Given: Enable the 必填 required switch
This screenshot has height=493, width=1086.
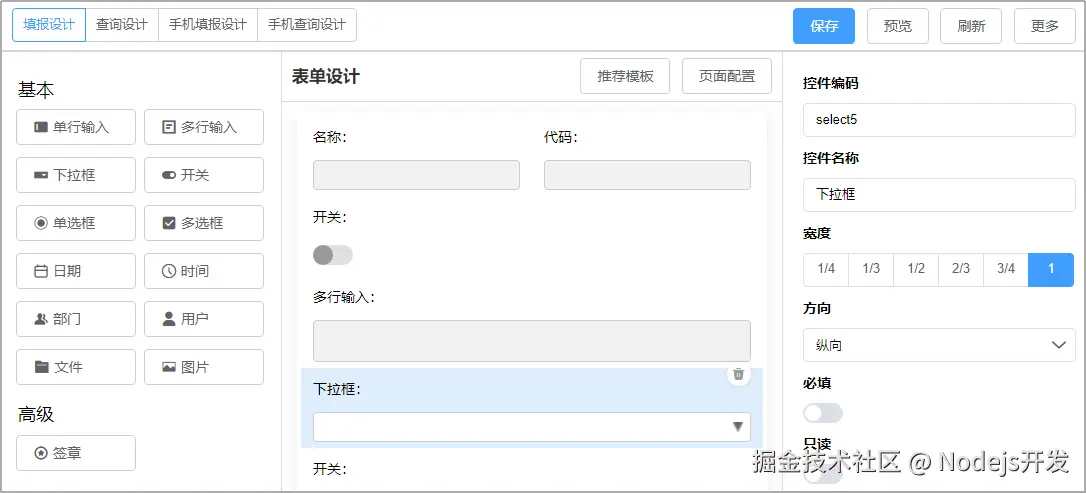Looking at the screenshot, I should [x=822, y=413].
